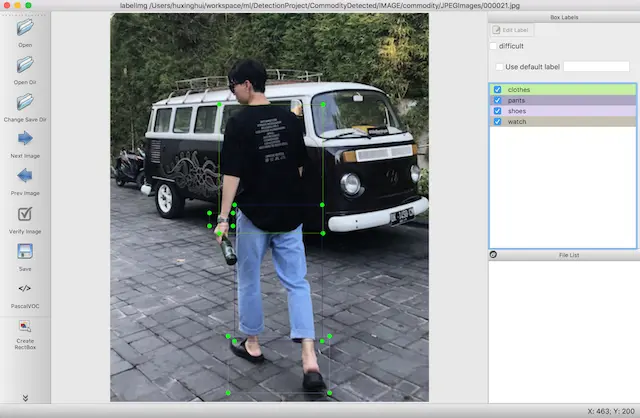Choose the Change Save Dir icon

click(x=25, y=102)
